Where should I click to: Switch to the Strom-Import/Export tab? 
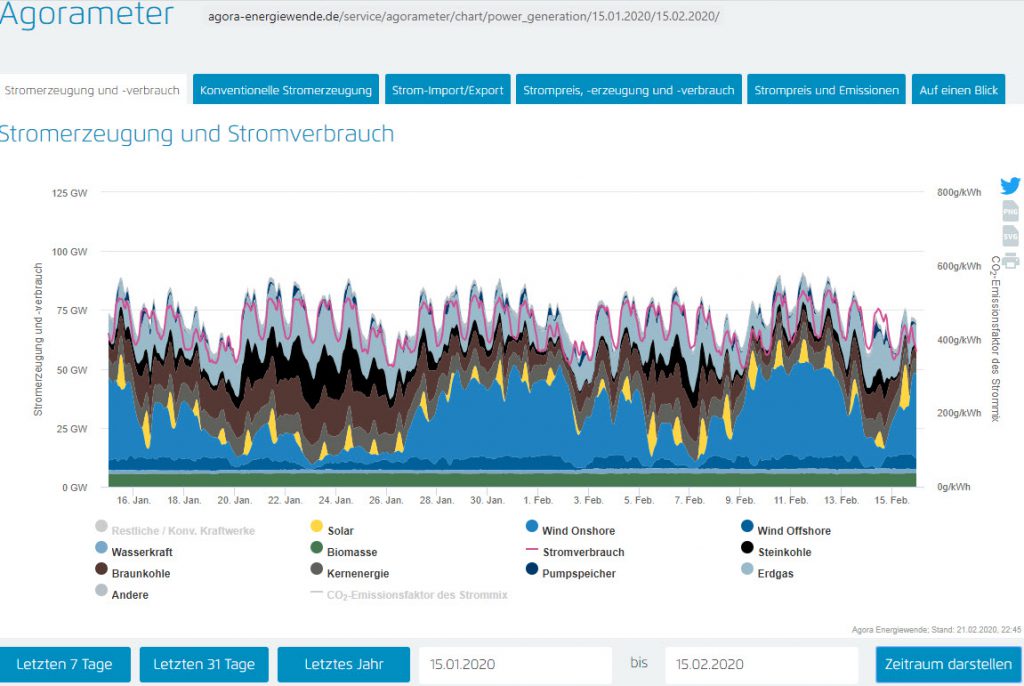pos(447,90)
